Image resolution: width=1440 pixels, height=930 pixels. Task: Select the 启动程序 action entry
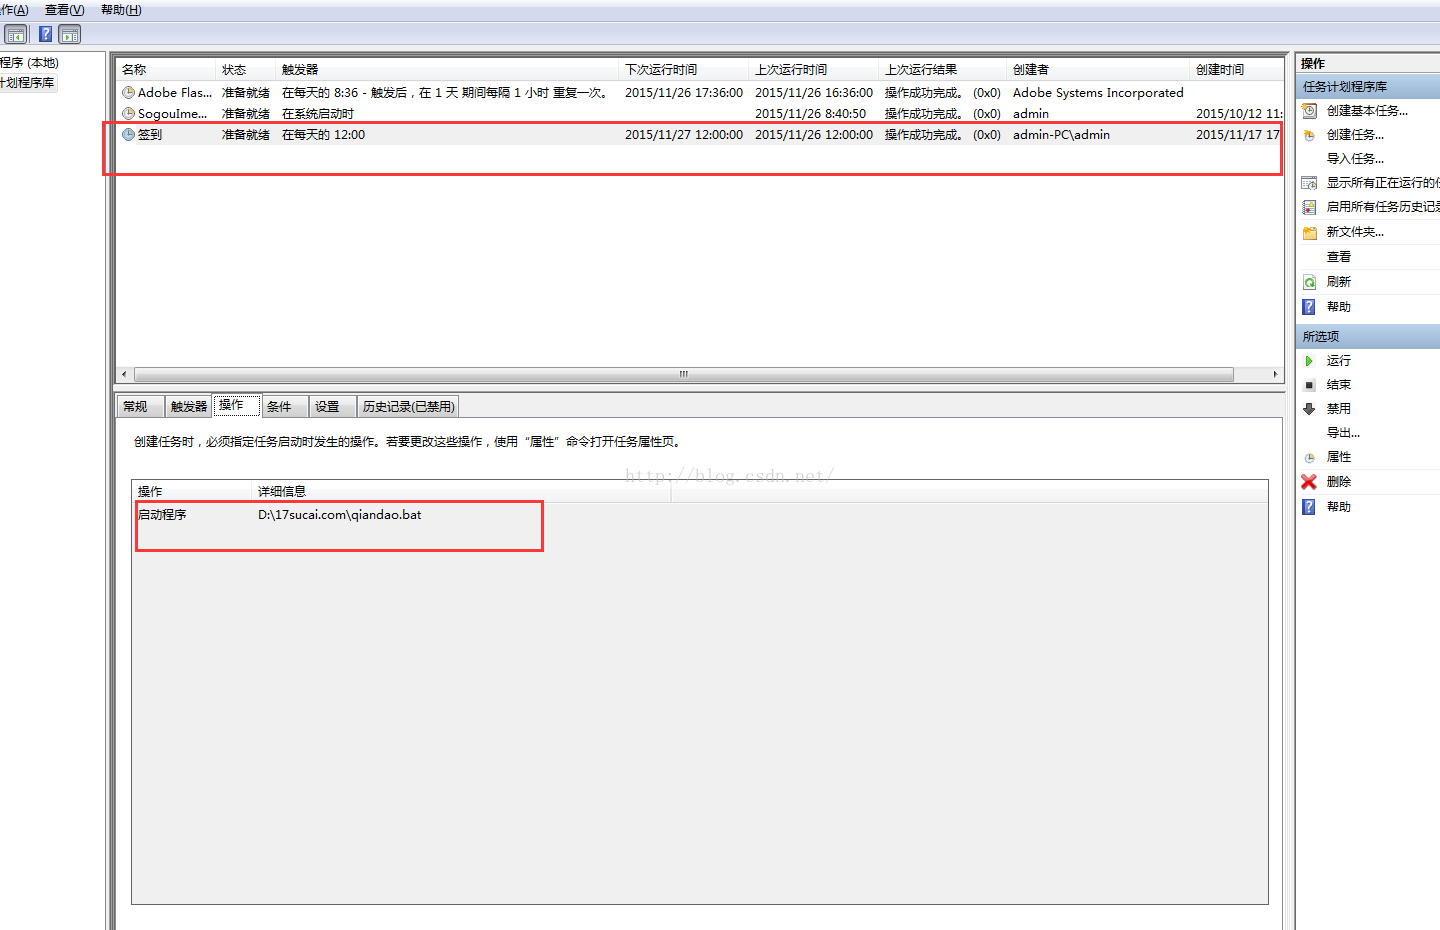(x=162, y=515)
